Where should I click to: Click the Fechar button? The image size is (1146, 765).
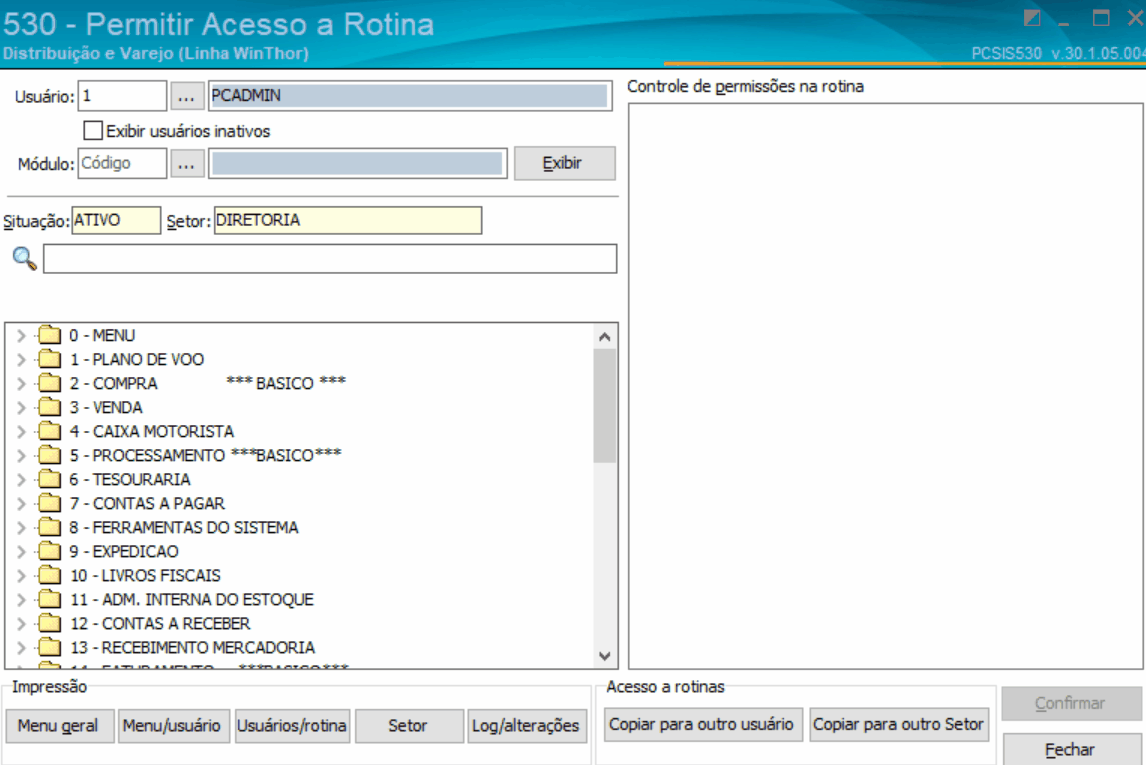click(x=1071, y=750)
